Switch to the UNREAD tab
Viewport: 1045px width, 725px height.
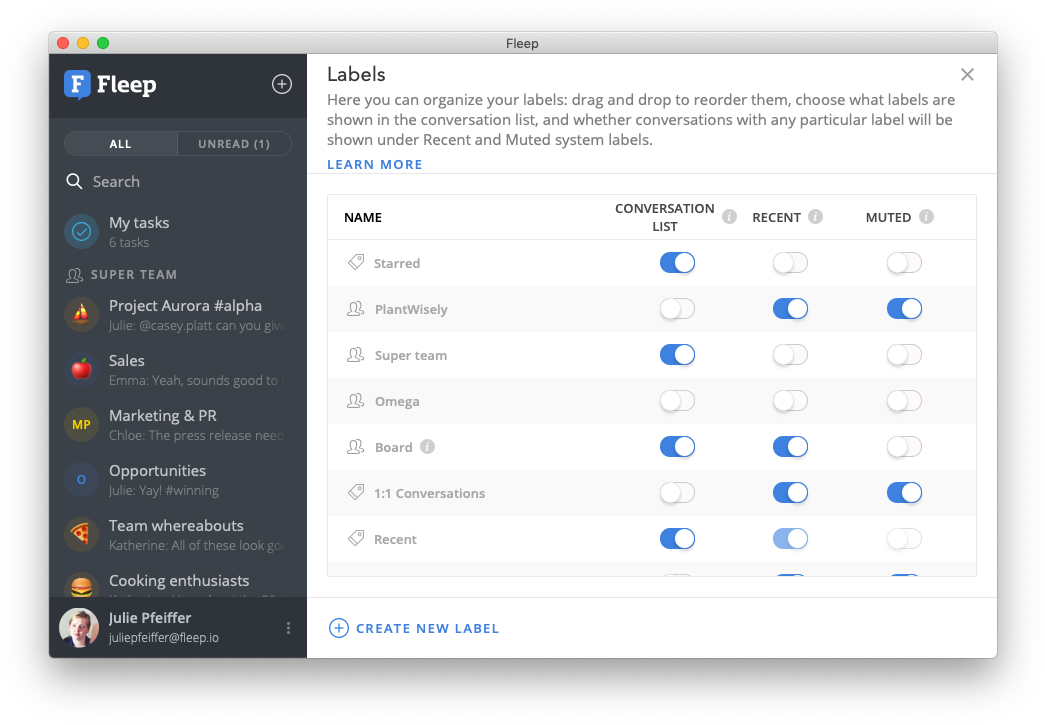(234, 144)
